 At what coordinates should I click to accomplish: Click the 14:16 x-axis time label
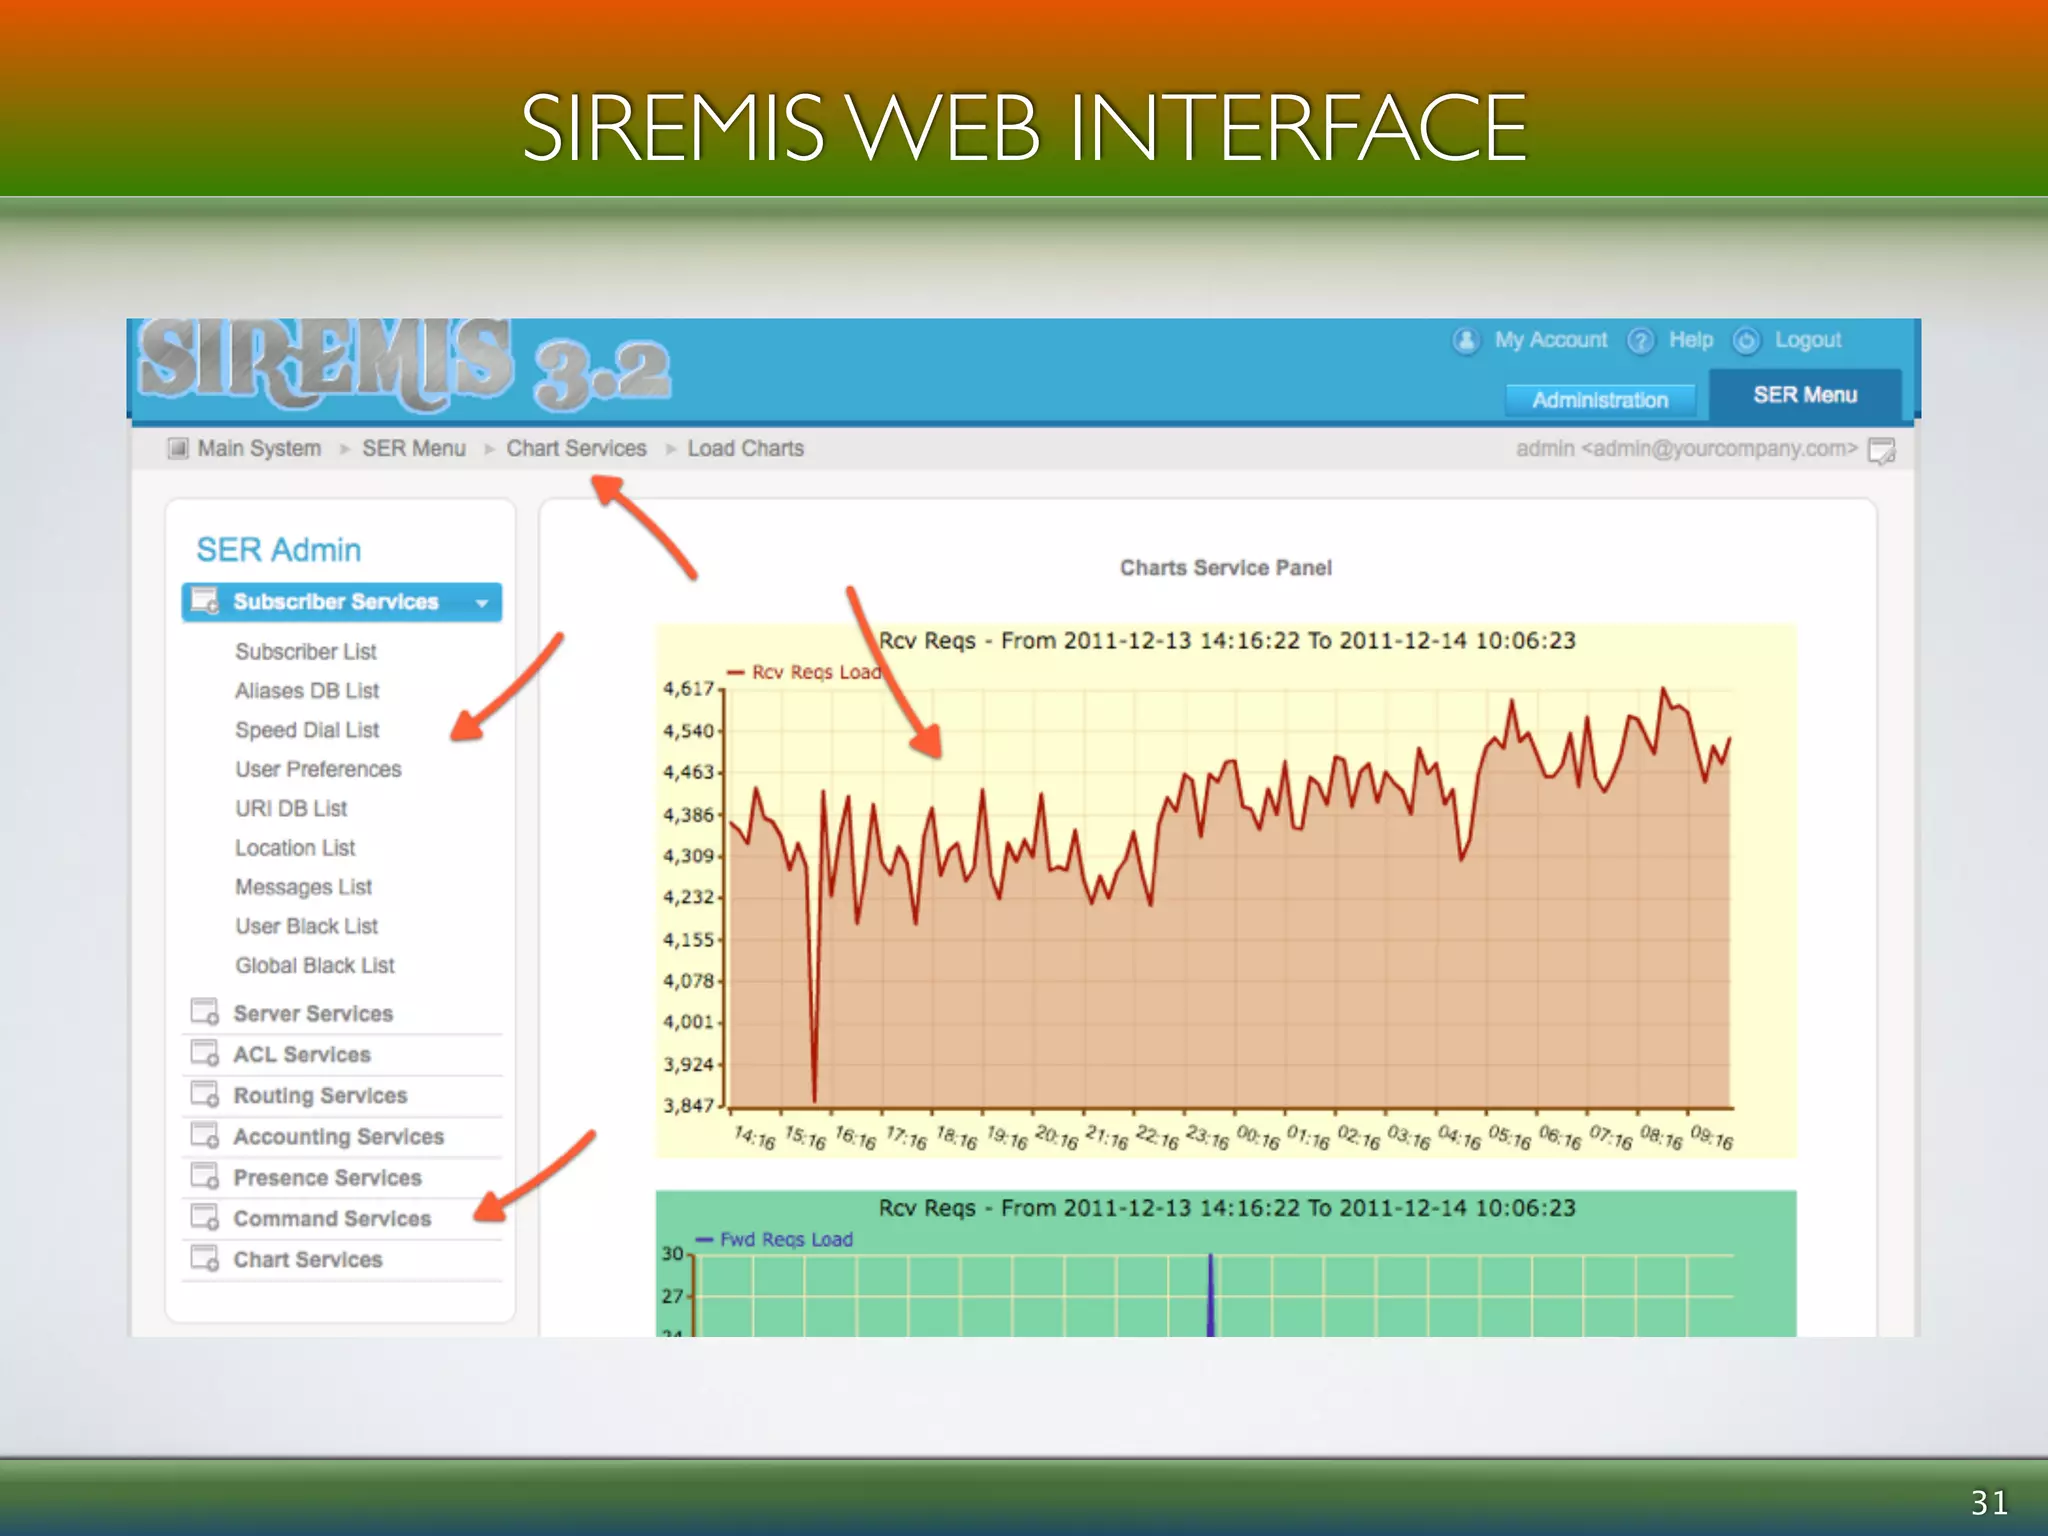click(x=754, y=1137)
